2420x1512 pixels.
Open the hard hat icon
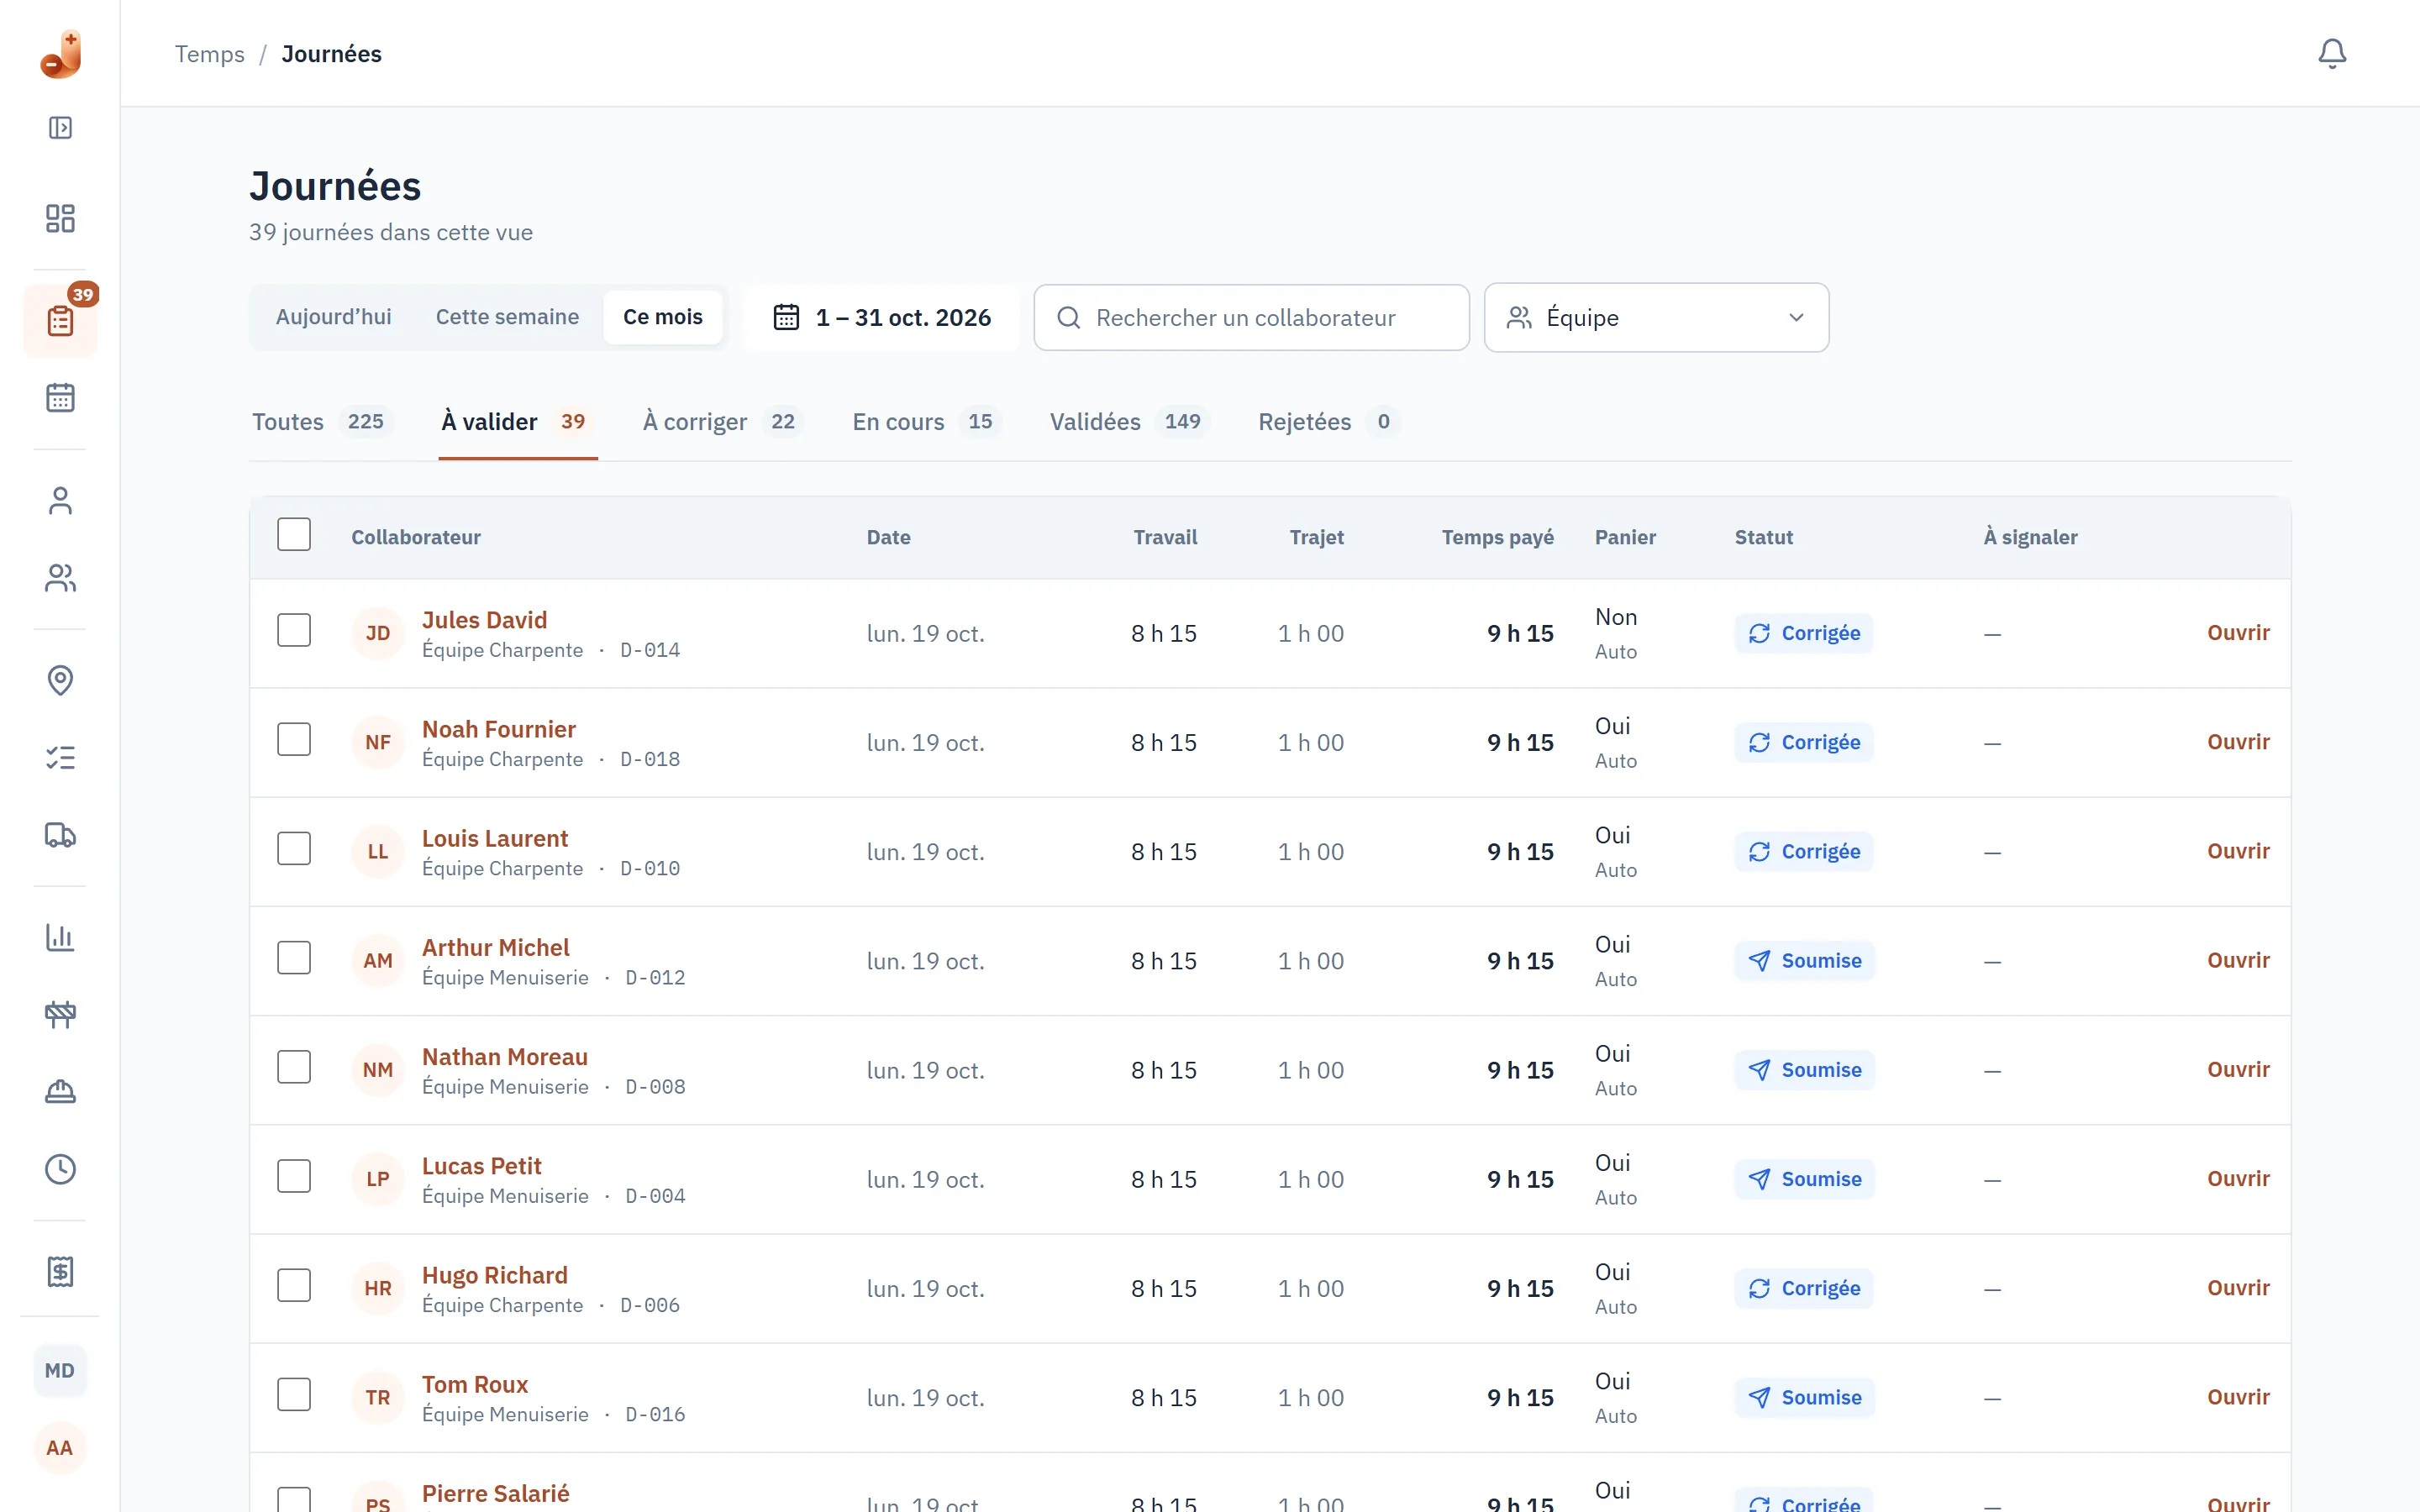(x=60, y=1091)
